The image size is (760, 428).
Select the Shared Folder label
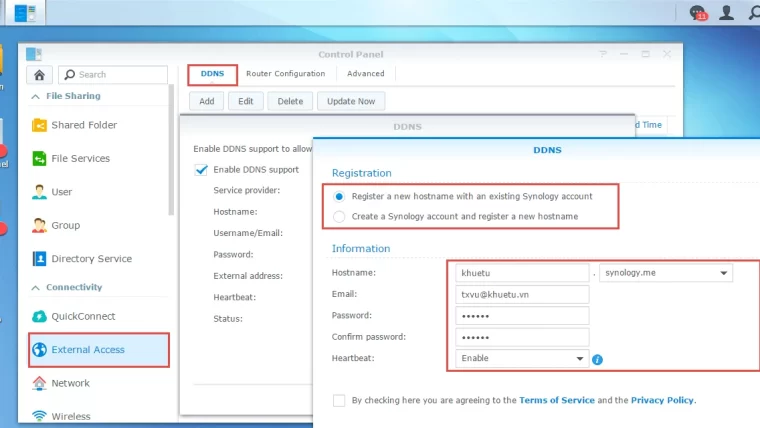pos(84,125)
